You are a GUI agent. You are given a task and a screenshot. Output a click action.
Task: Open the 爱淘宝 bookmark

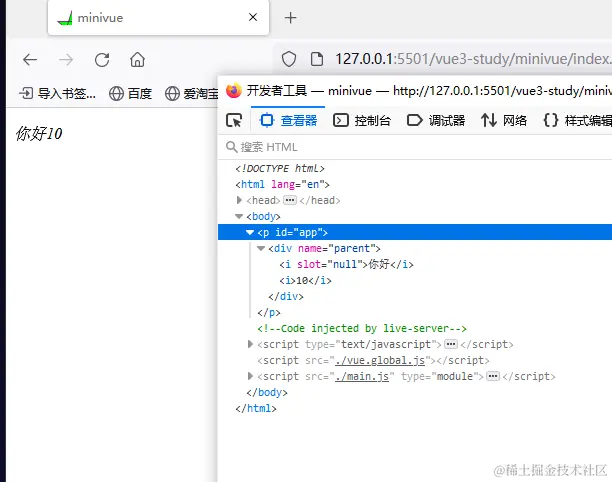tap(191, 93)
